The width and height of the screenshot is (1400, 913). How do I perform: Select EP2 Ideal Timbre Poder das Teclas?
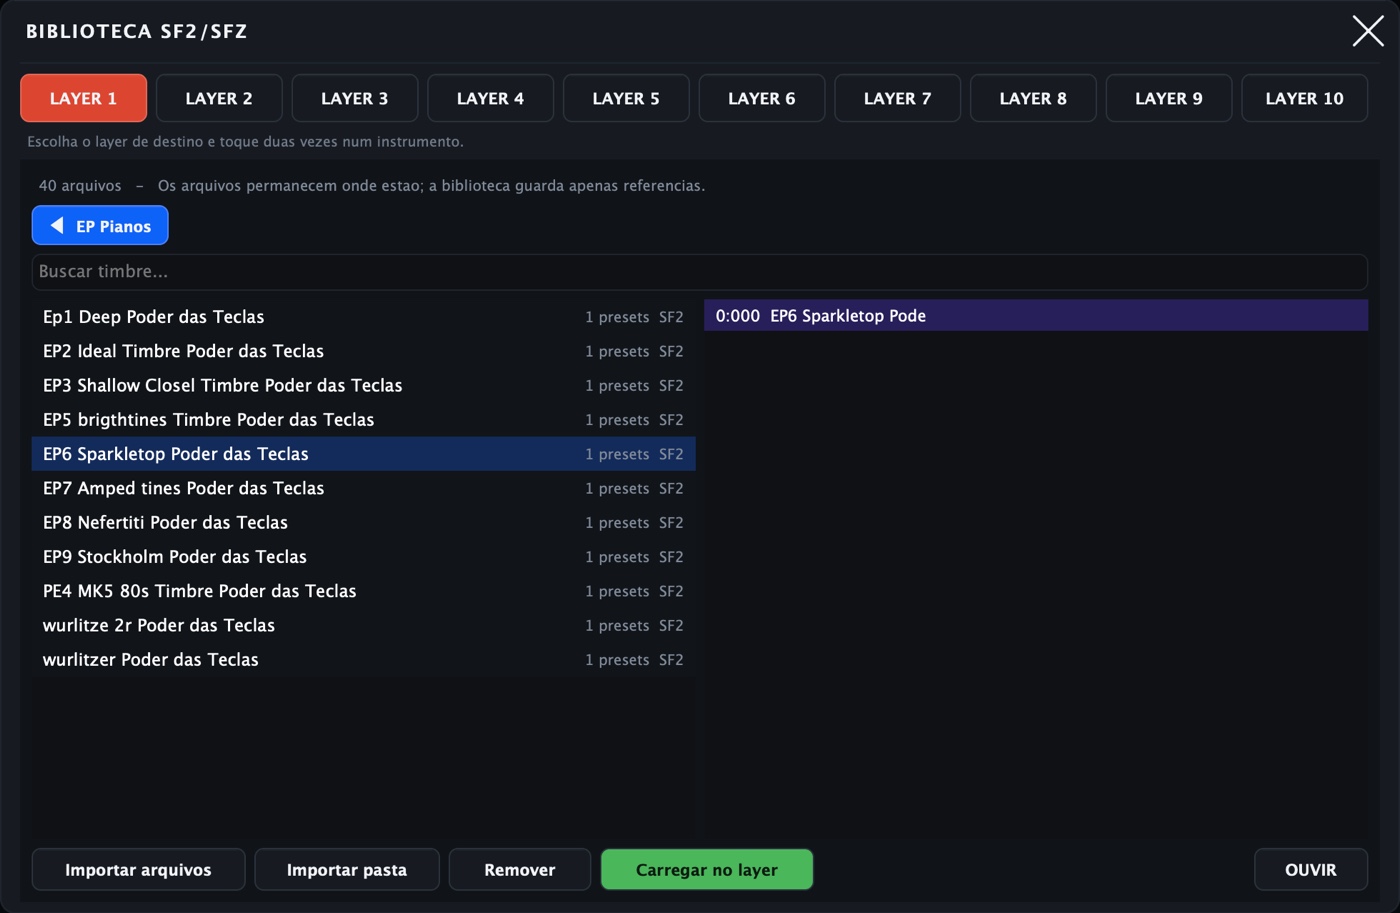click(x=364, y=351)
